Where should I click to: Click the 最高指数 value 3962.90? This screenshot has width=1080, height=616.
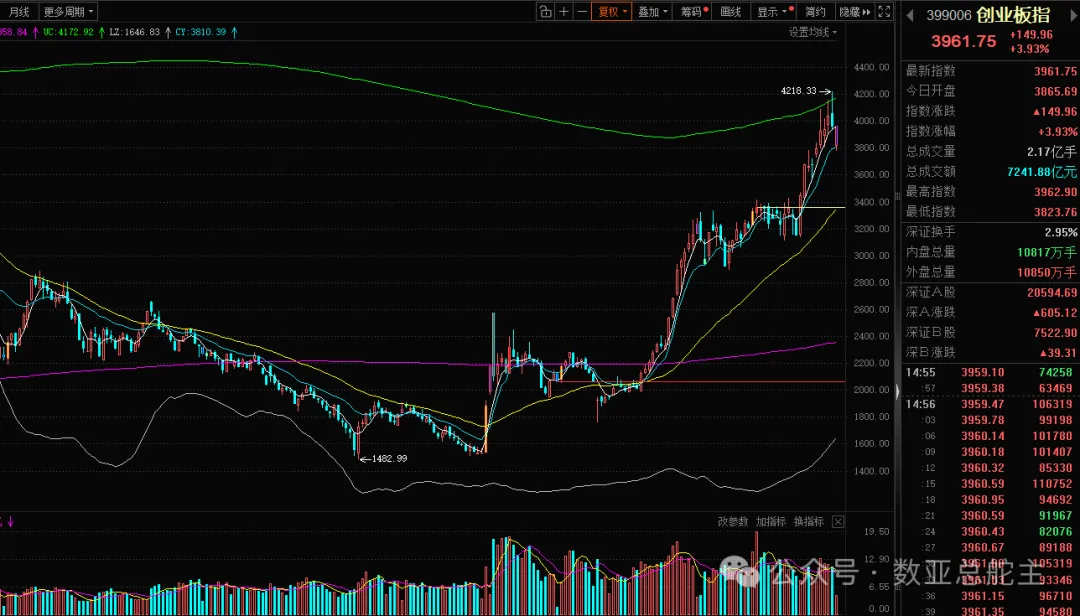pos(1055,192)
